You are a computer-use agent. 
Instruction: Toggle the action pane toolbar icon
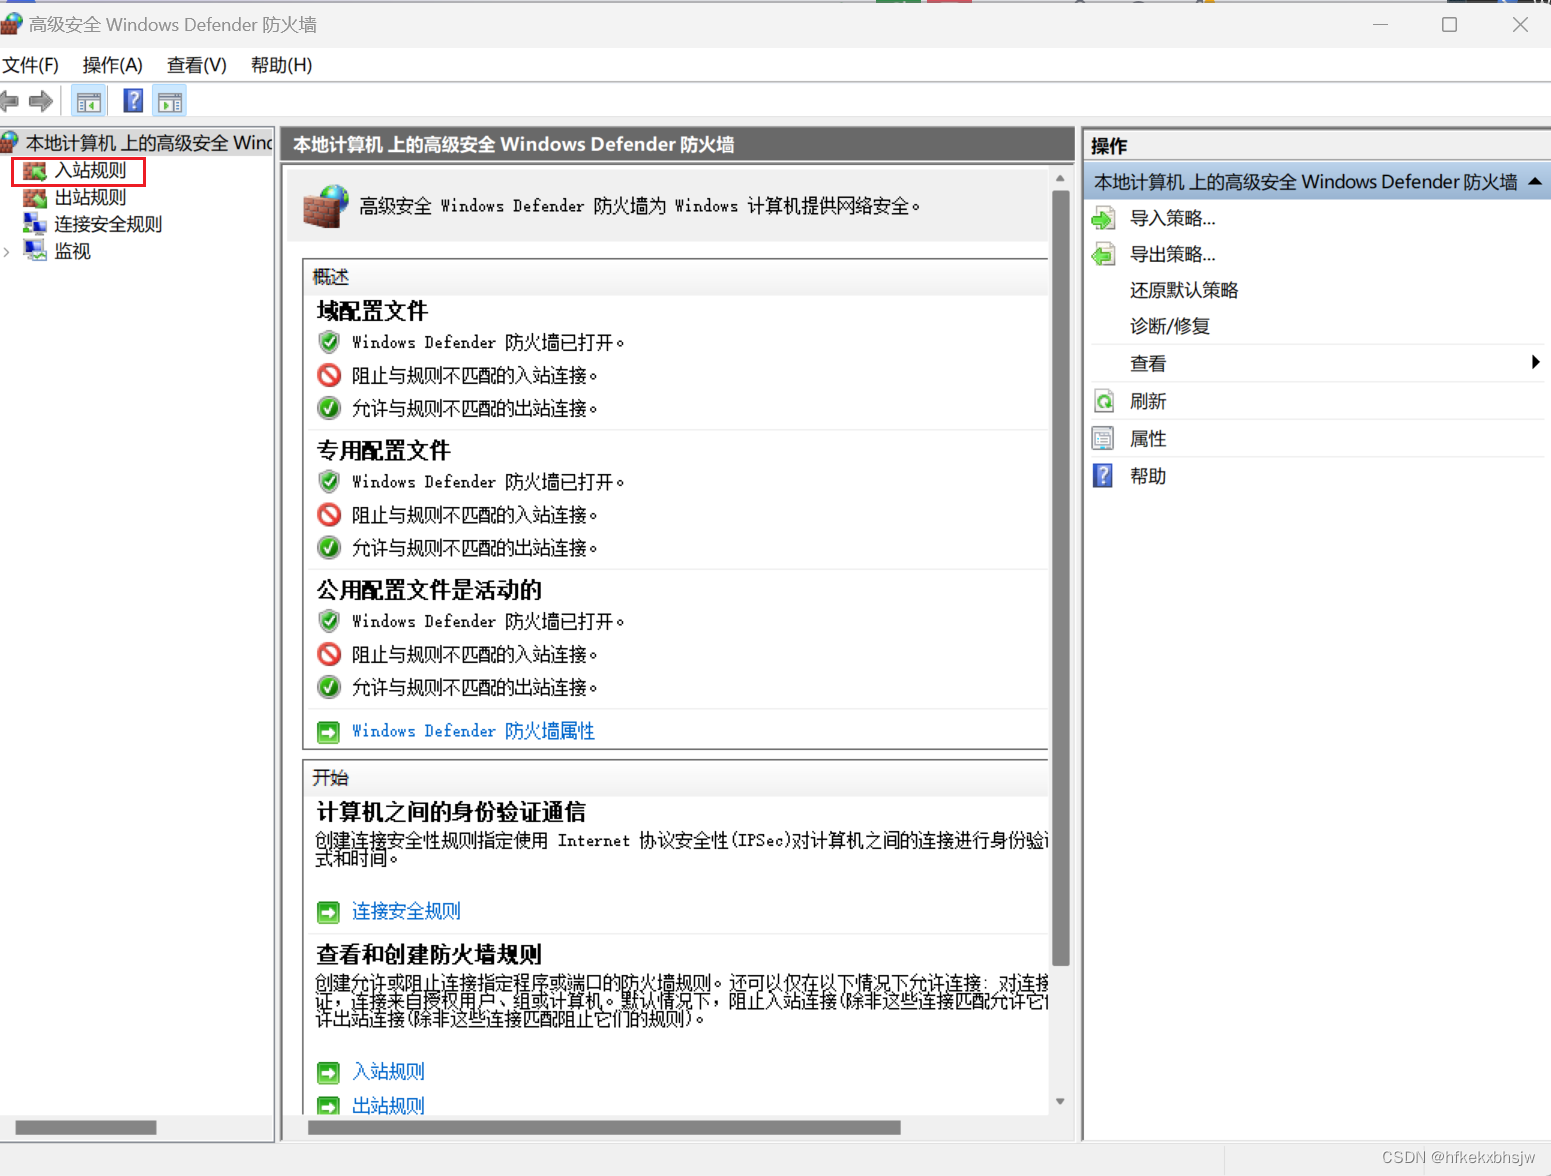(x=171, y=101)
